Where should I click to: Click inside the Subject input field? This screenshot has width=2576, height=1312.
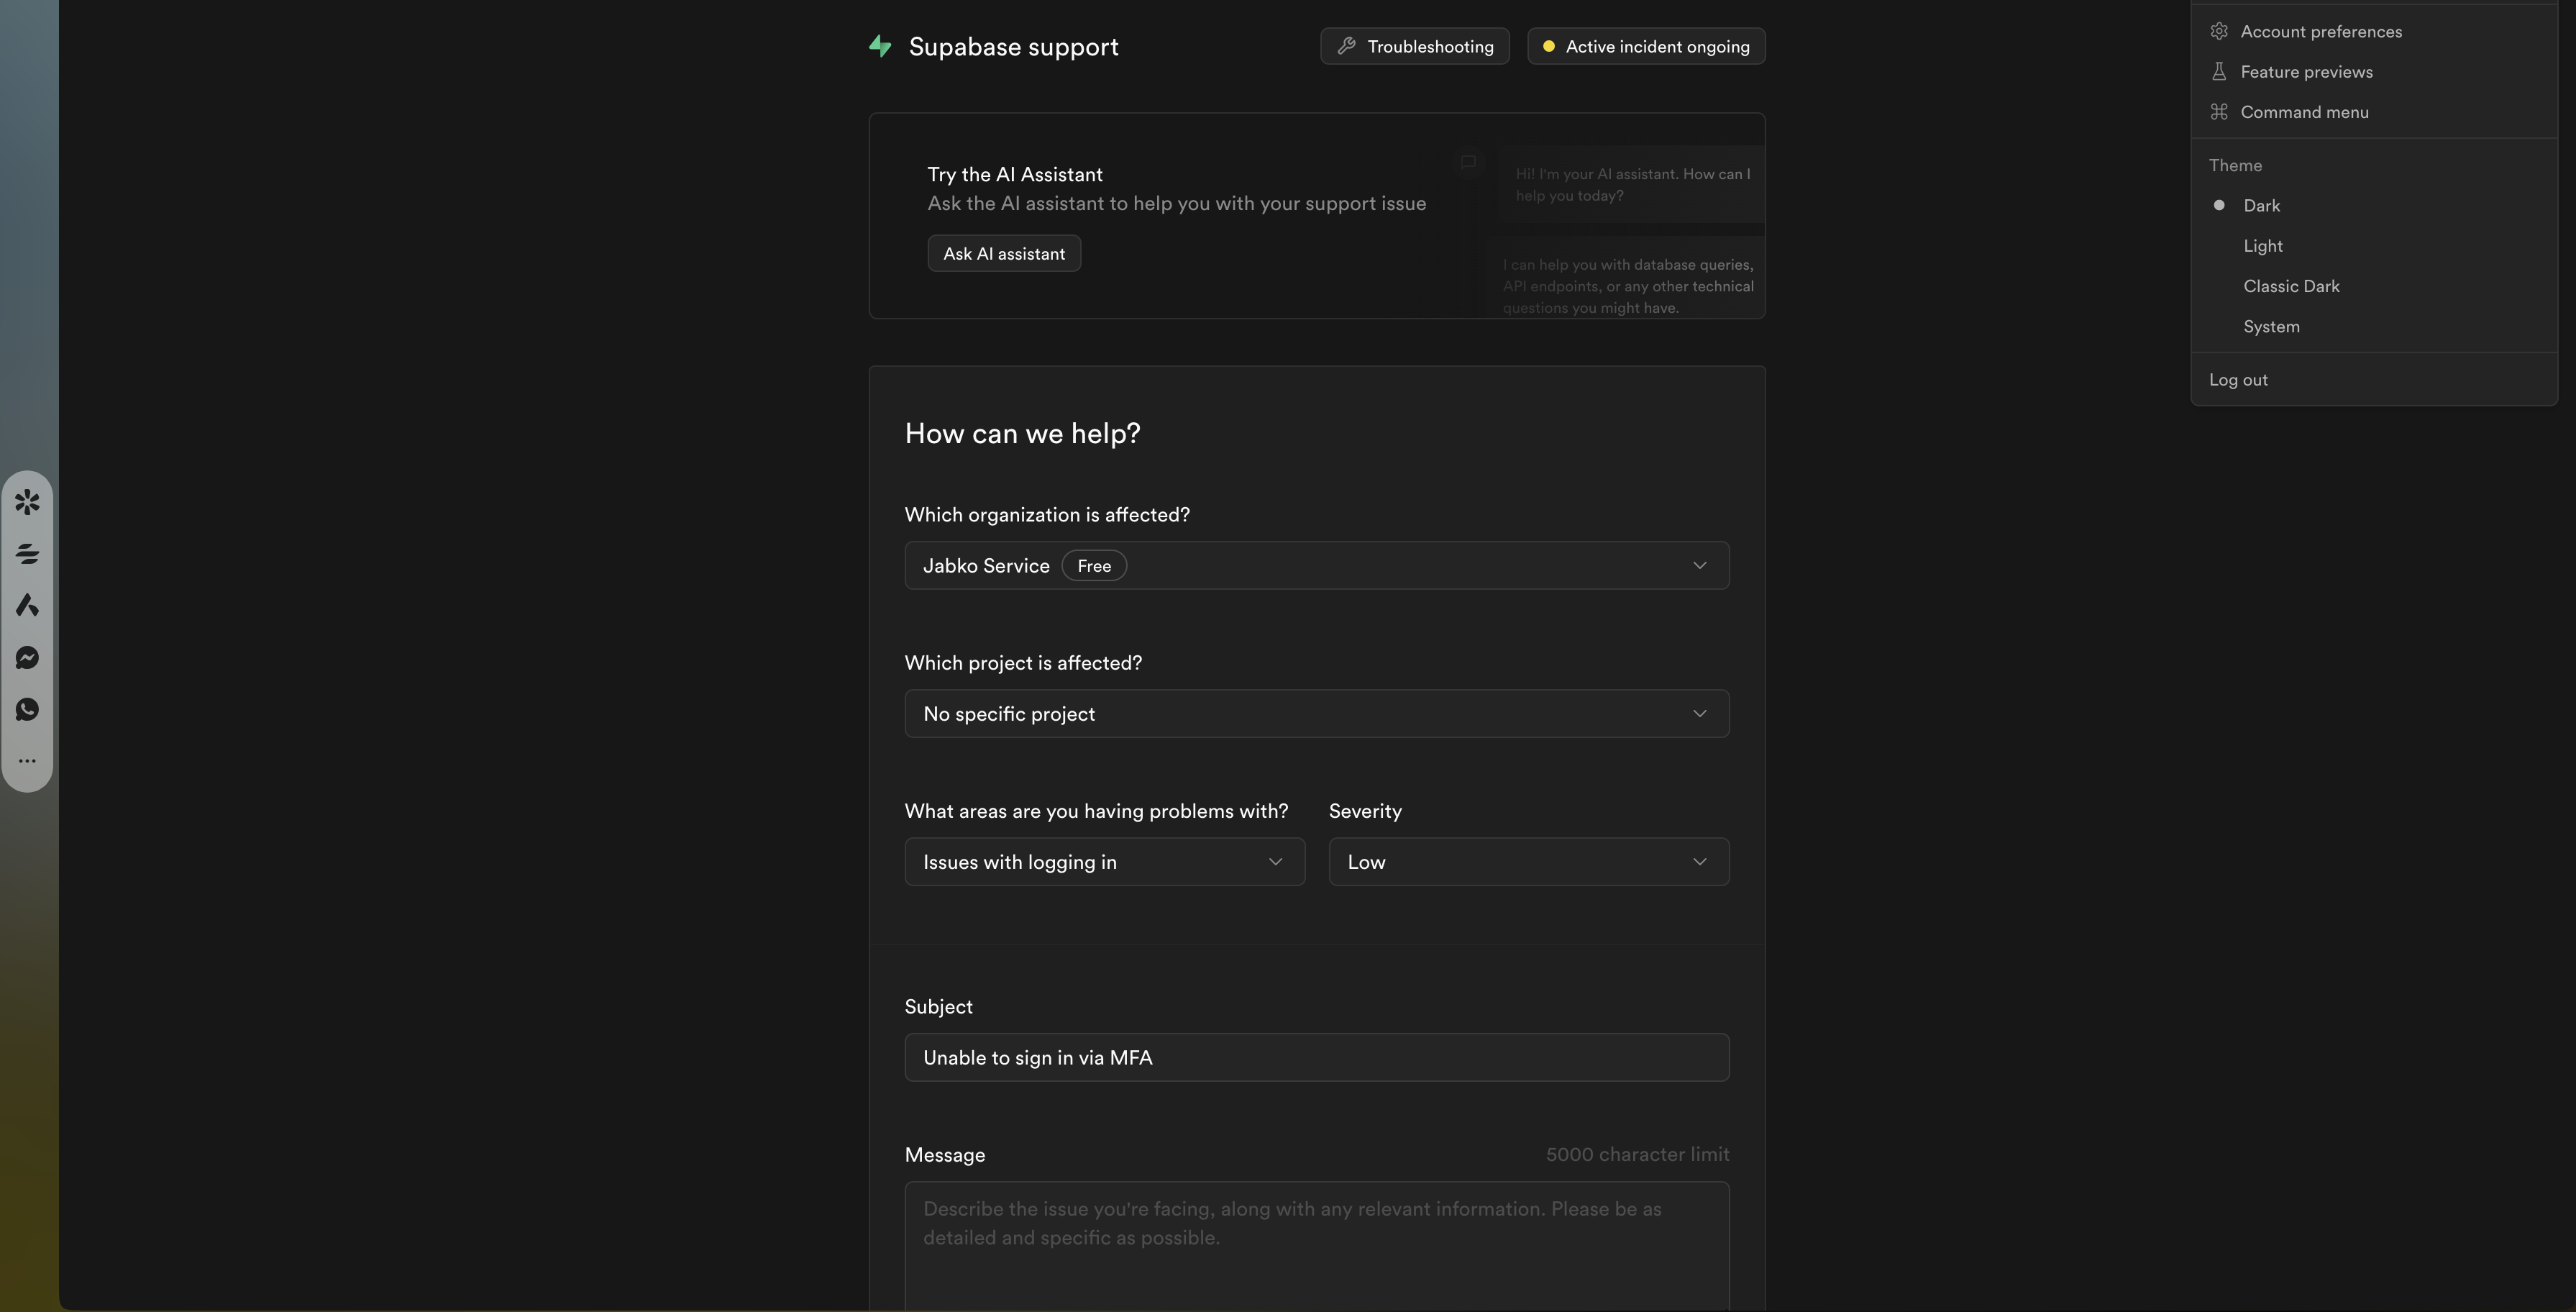(x=1316, y=1057)
